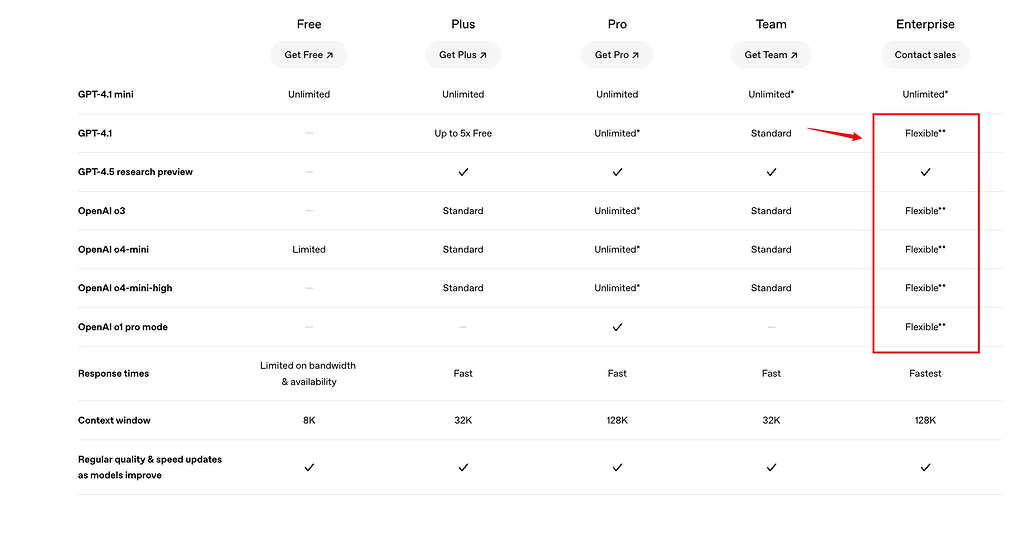This screenshot has width=1035, height=534.
Task: Select the Get Team button
Action: pyautogui.click(x=771, y=55)
